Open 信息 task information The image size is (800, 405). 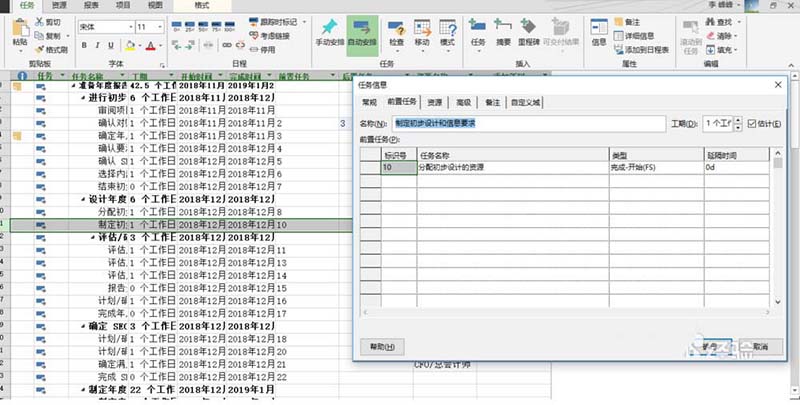tap(598, 34)
